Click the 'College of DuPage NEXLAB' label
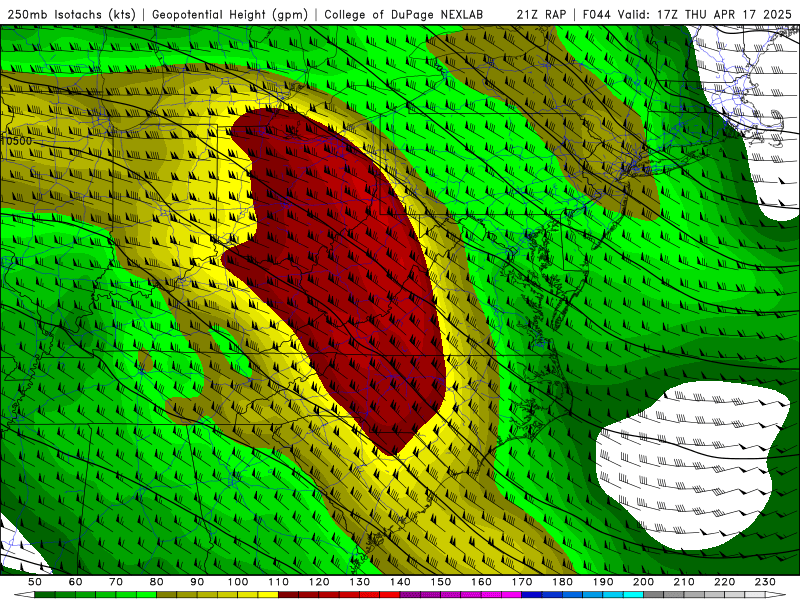This screenshot has width=800, height=600. click(x=404, y=14)
